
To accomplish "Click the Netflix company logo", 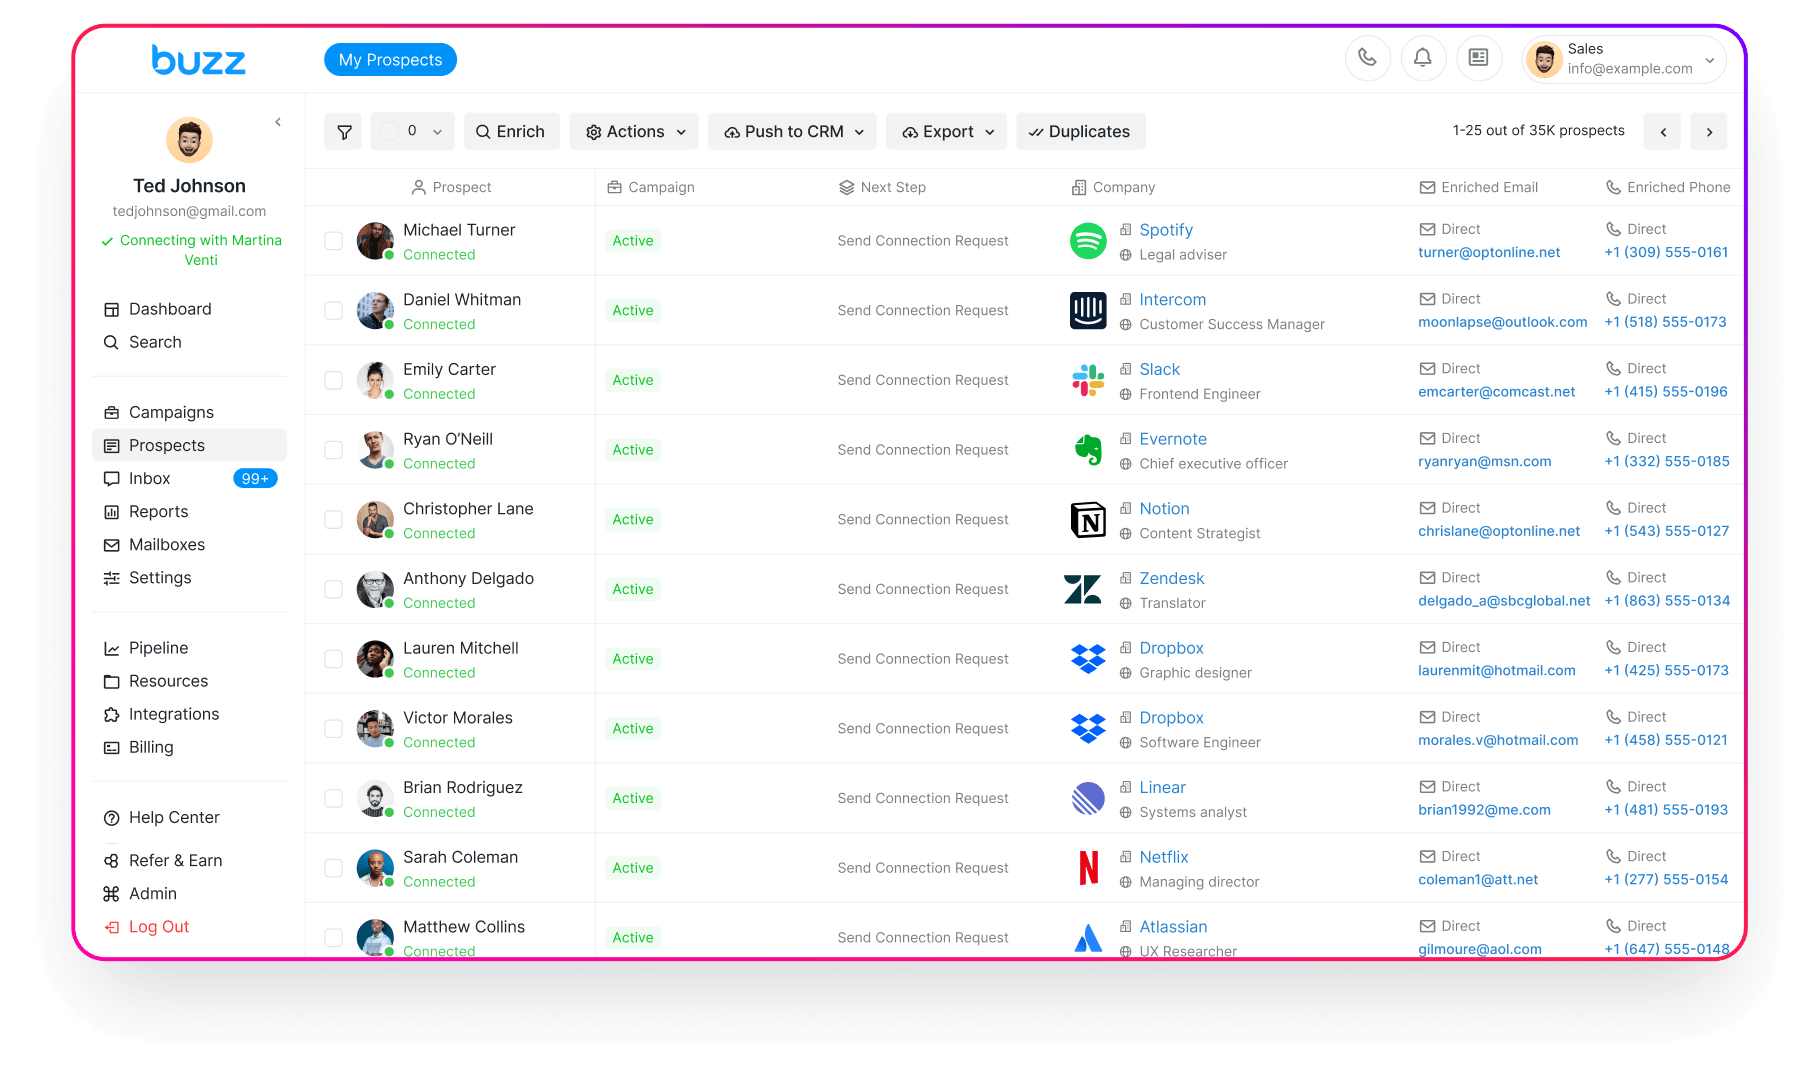I will coord(1088,868).
